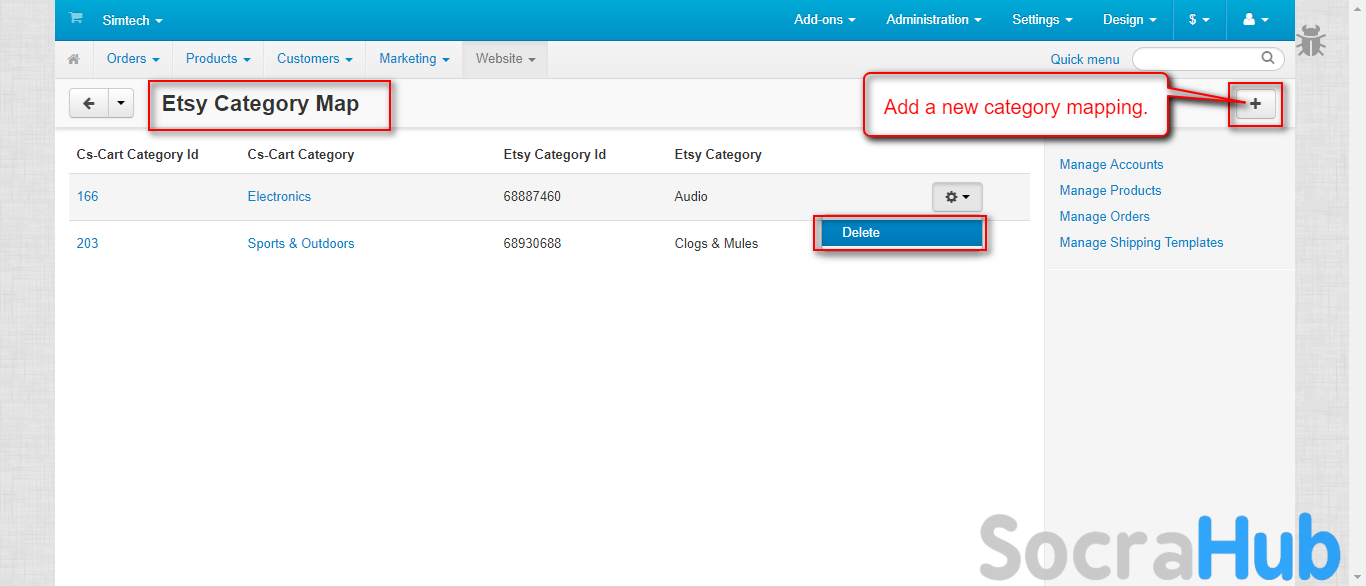Open the currency $ dropdown
Viewport: 1366px width, 586px height.
click(1199, 20)
